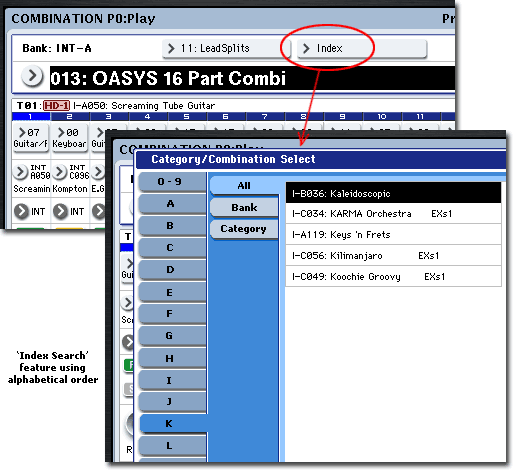
Task: Select I-B036: Kaleidoscopic in the list
Action: tap(393, 193)
